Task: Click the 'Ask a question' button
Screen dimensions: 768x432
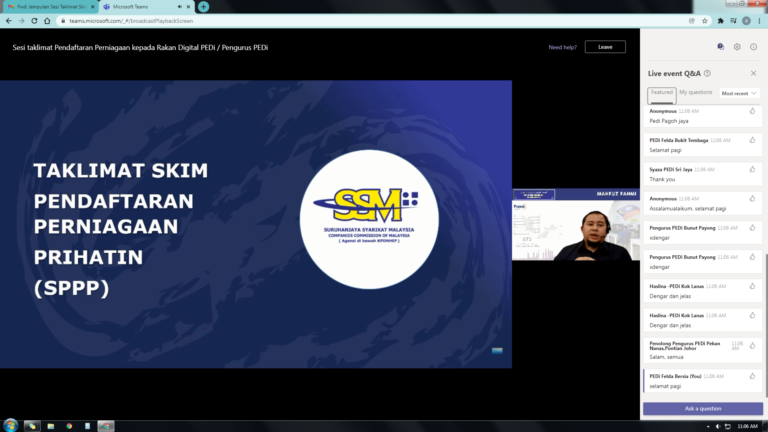Action: [702, 408]
